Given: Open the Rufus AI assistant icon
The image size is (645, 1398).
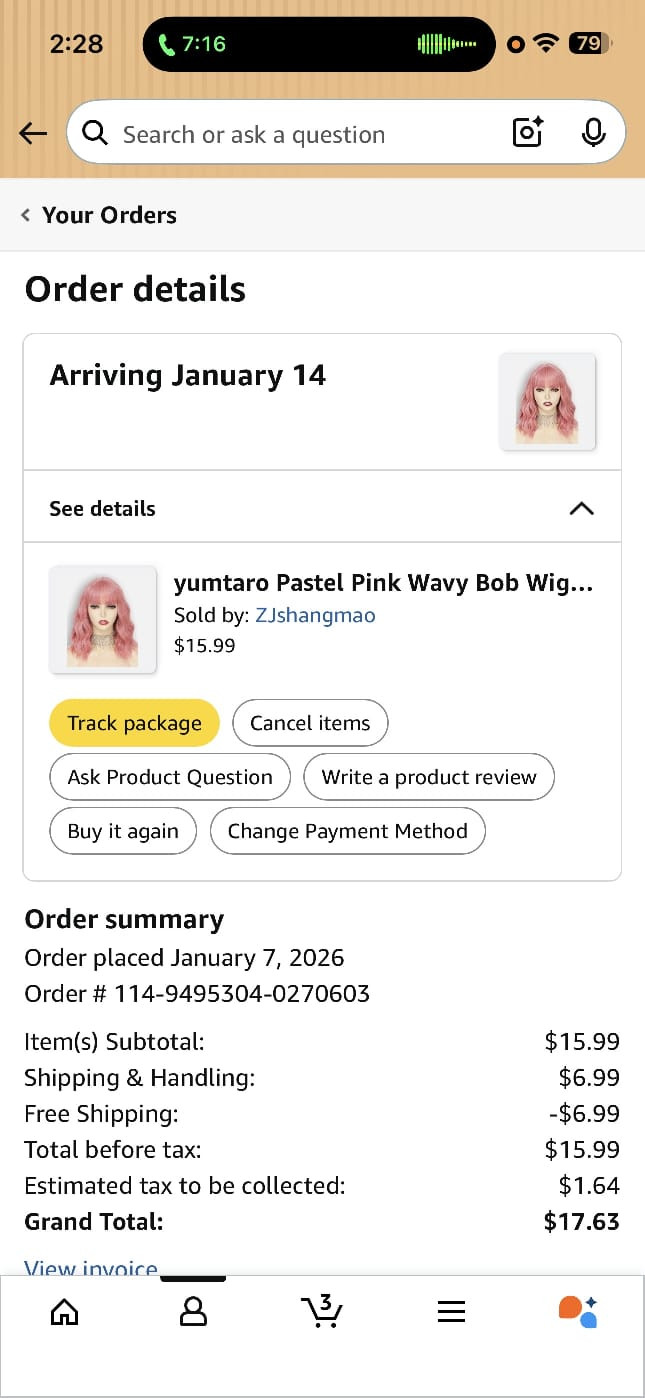Looking at the screenshot, I should point(578,1311).
